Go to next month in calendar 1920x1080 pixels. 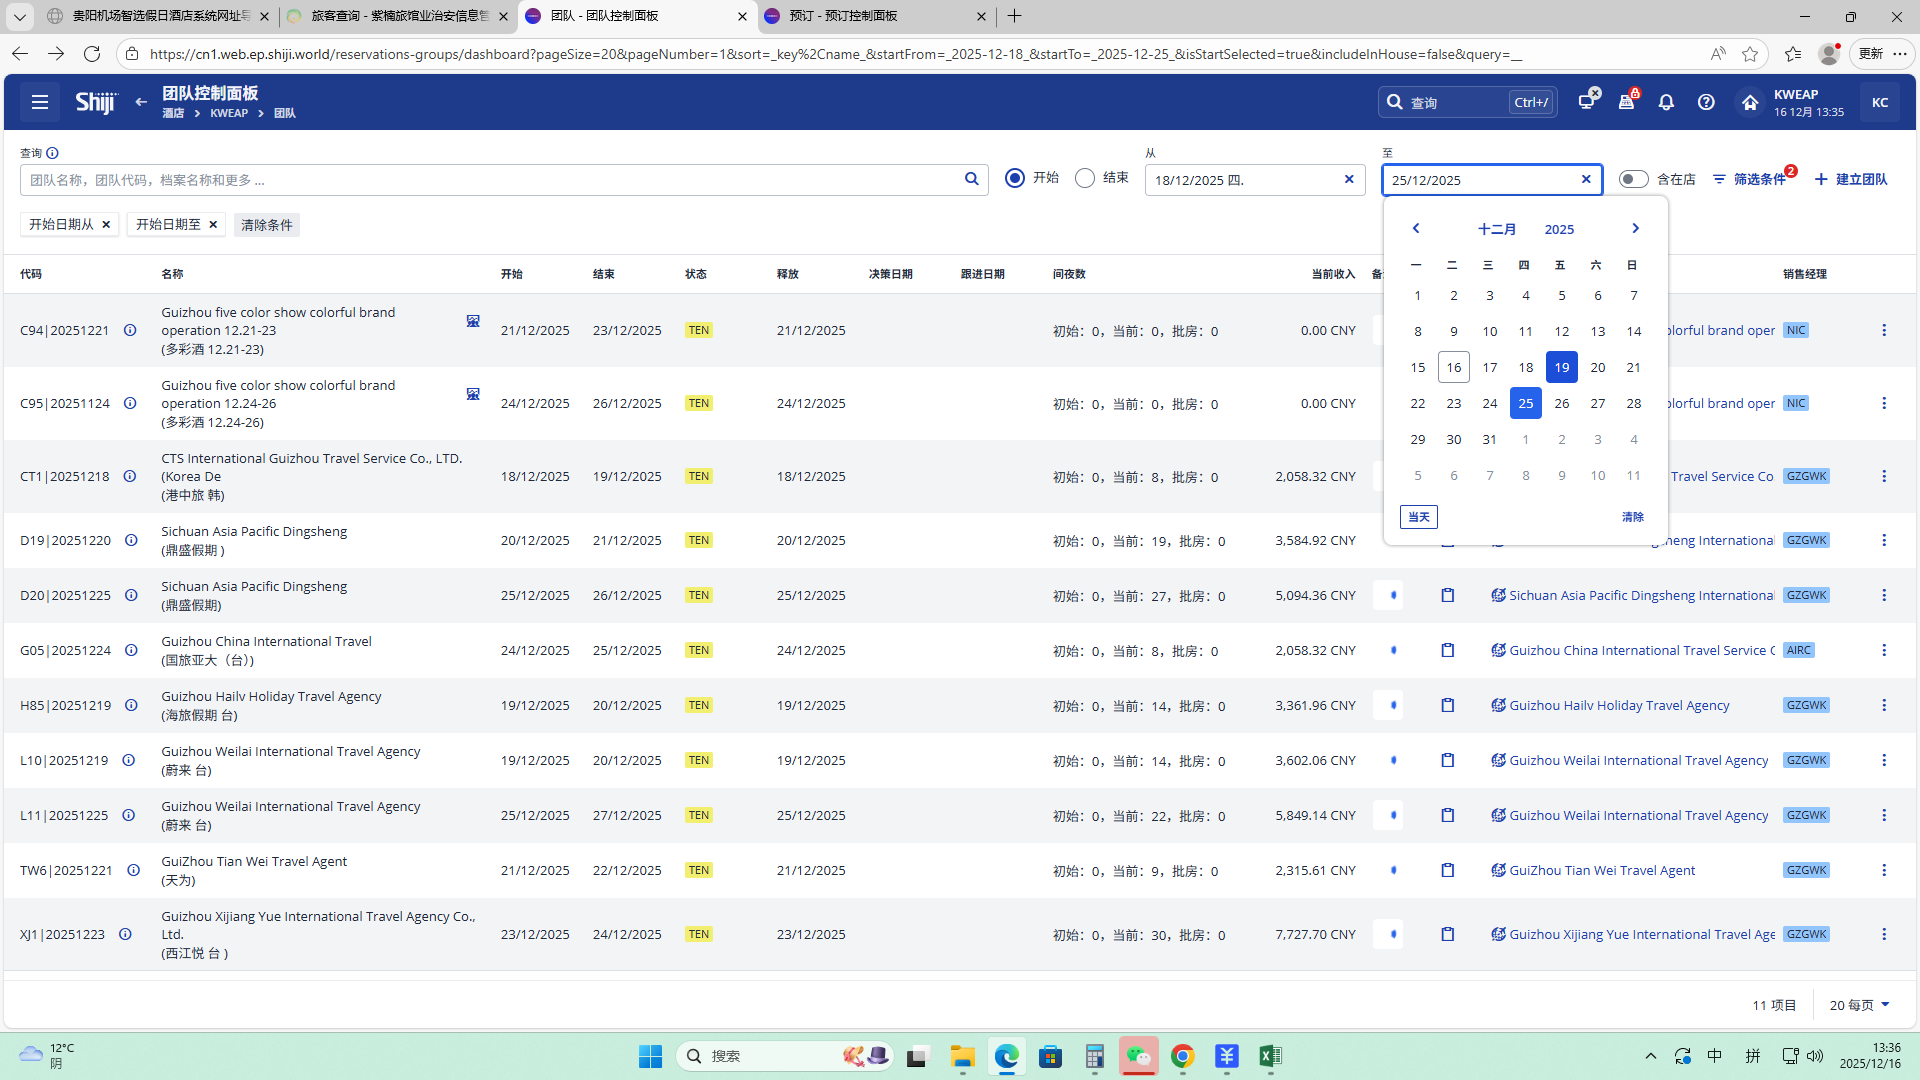click(x=1635, y=229)
